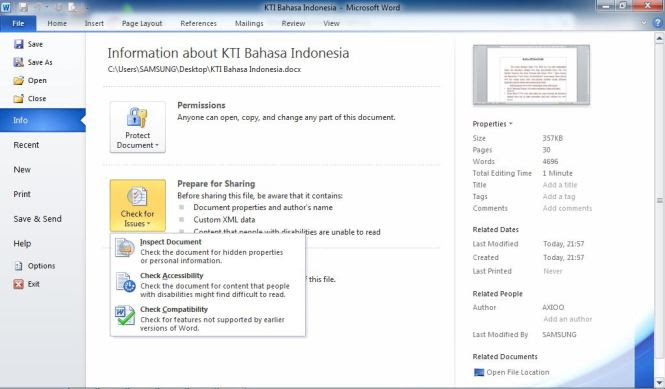Click Save icon in Quick Access Toolbar

(23, 7)
